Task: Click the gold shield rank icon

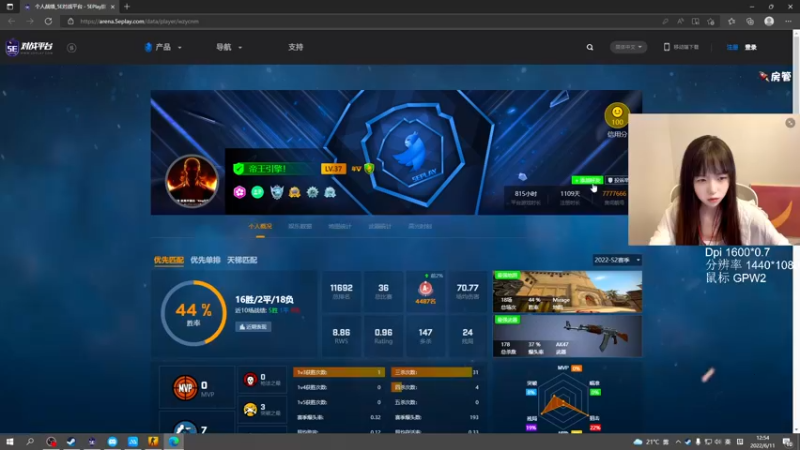Action: [369, 168]
